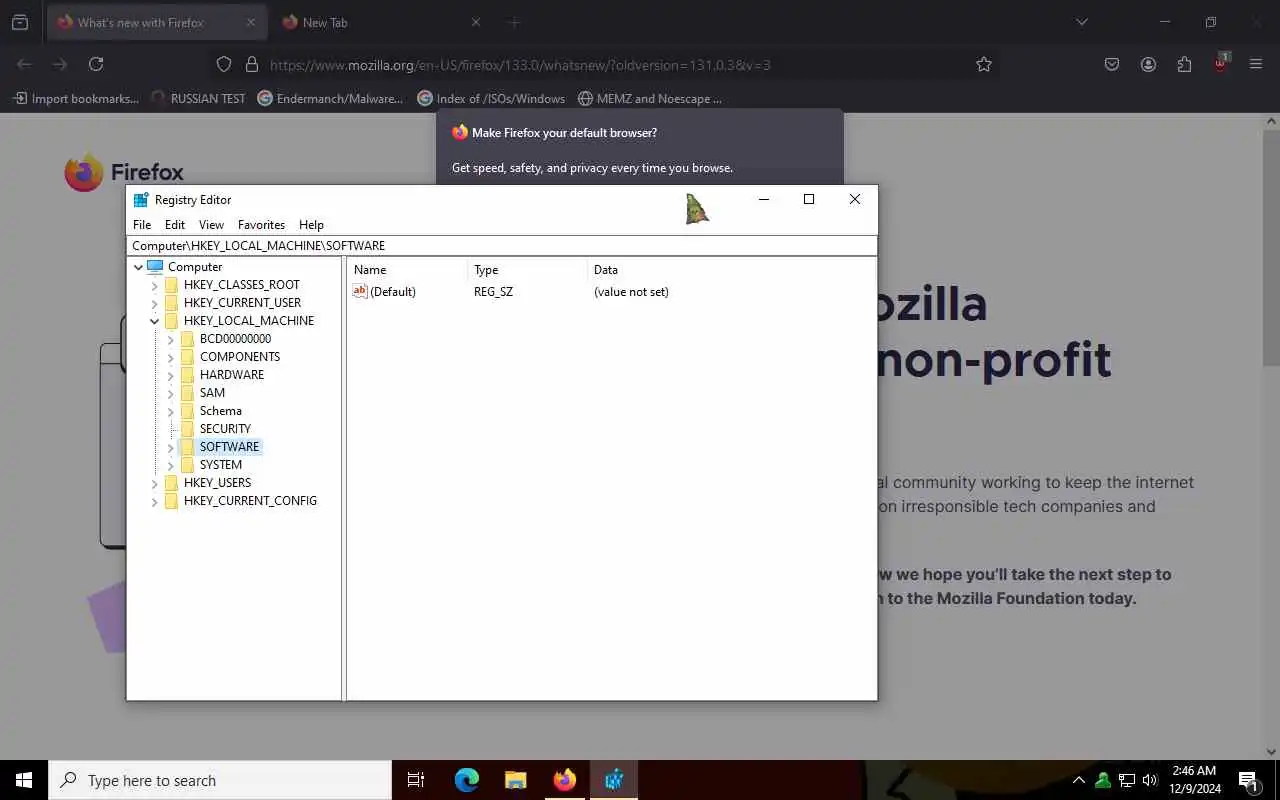Expand the SYSTEM key
The height and width of the screenshot is (800, 1280).
[x=170, y=465]
